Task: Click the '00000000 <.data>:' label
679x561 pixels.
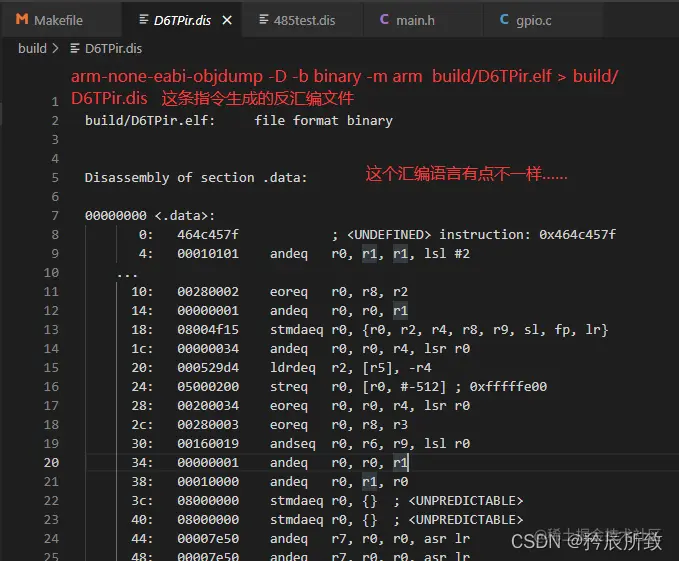Action: coord(150,216)
